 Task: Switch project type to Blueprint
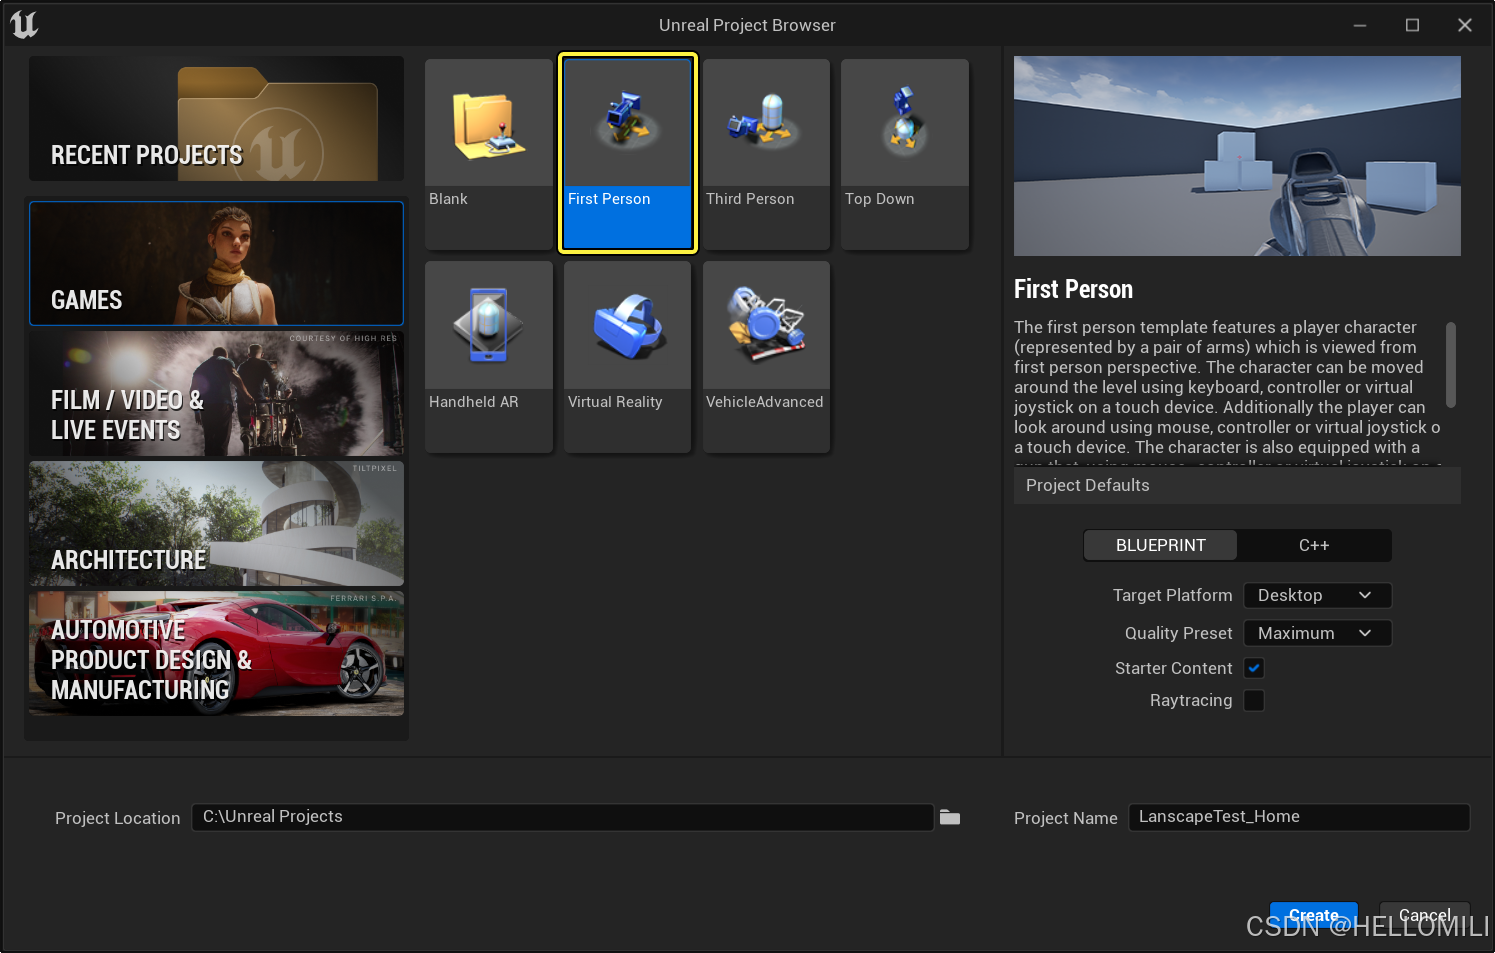tap(1160, 545)
